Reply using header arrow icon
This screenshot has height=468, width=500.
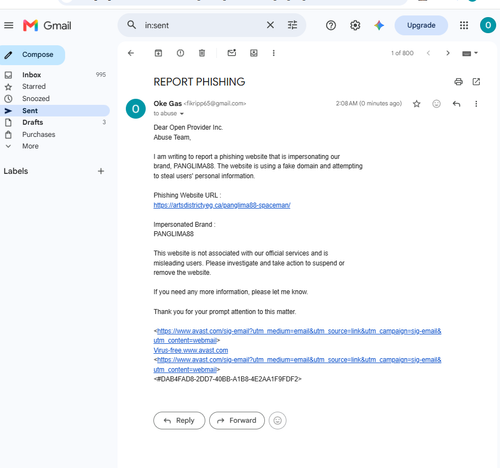coord(456,104)
